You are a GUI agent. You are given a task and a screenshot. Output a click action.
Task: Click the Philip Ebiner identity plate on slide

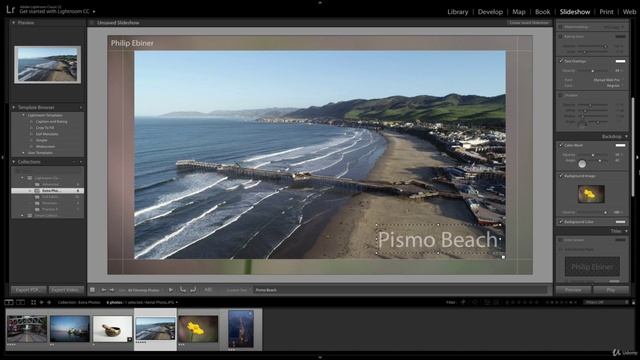click(132, 43)
